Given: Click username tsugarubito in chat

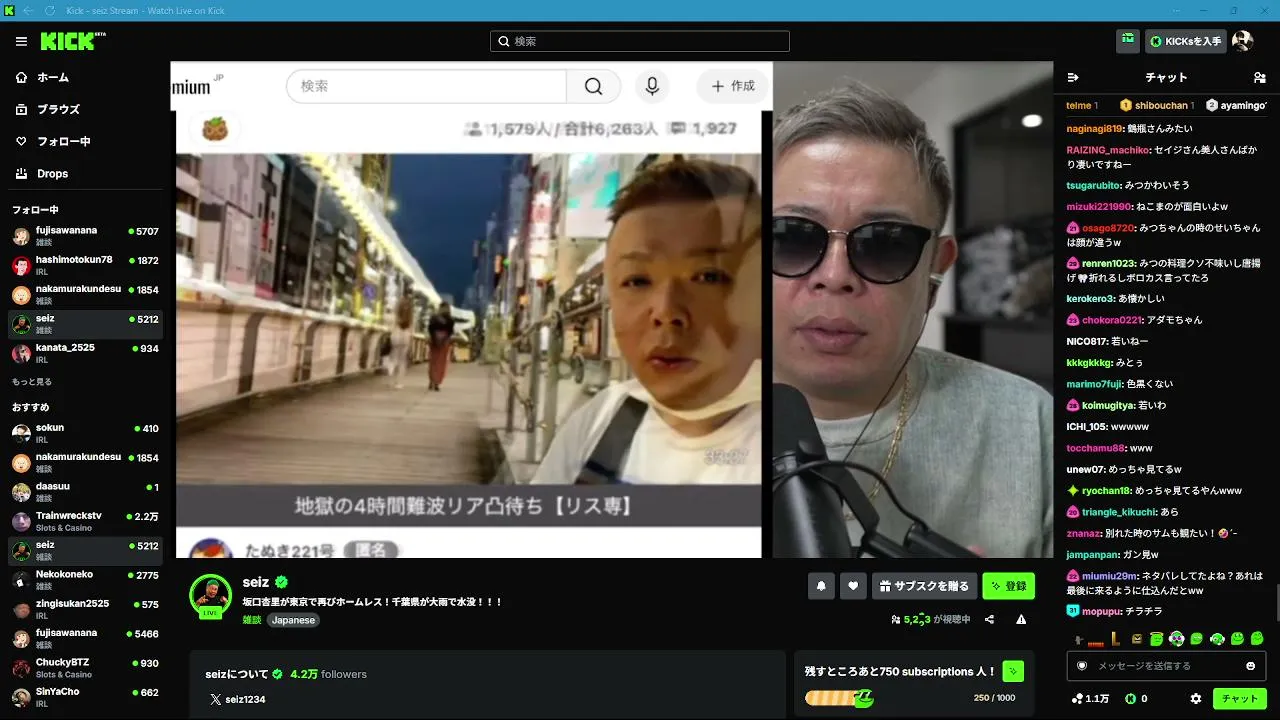Looking at the screenshot, I should 1093,185.
